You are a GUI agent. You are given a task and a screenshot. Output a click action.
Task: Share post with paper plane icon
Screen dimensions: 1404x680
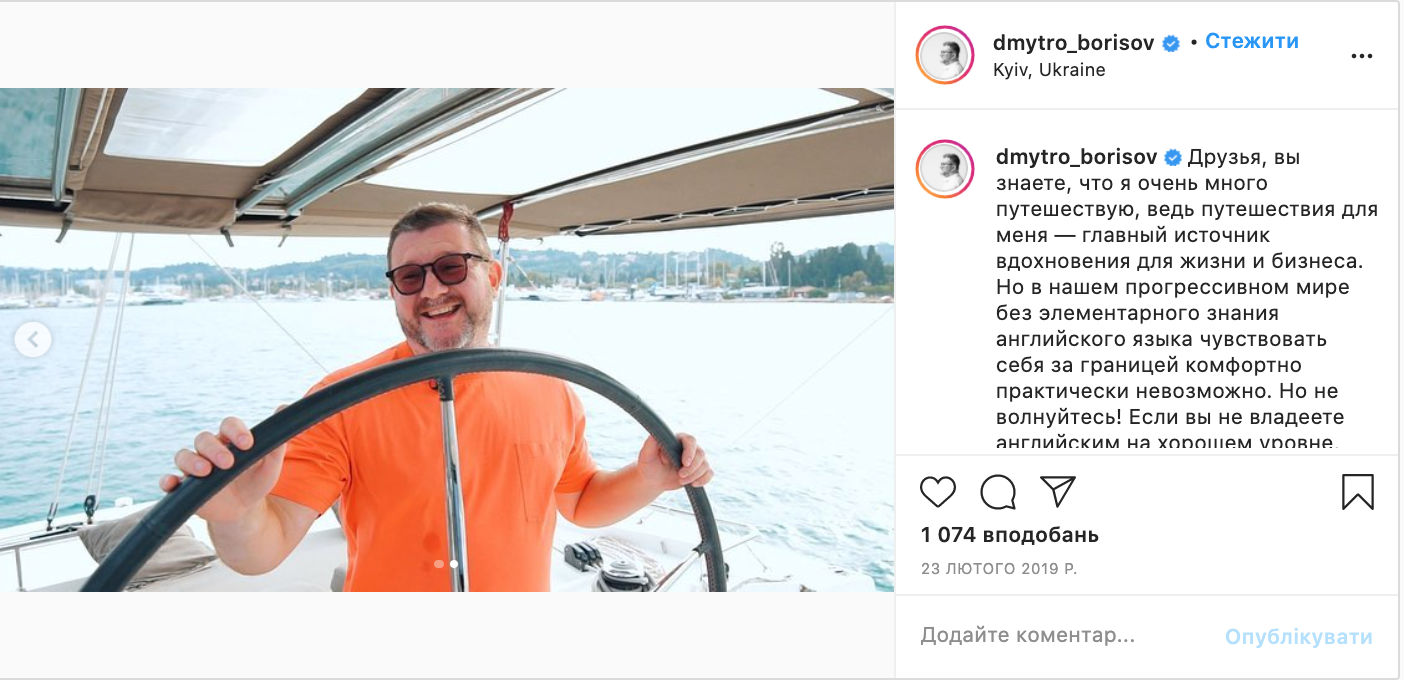tap(1058, 491)
